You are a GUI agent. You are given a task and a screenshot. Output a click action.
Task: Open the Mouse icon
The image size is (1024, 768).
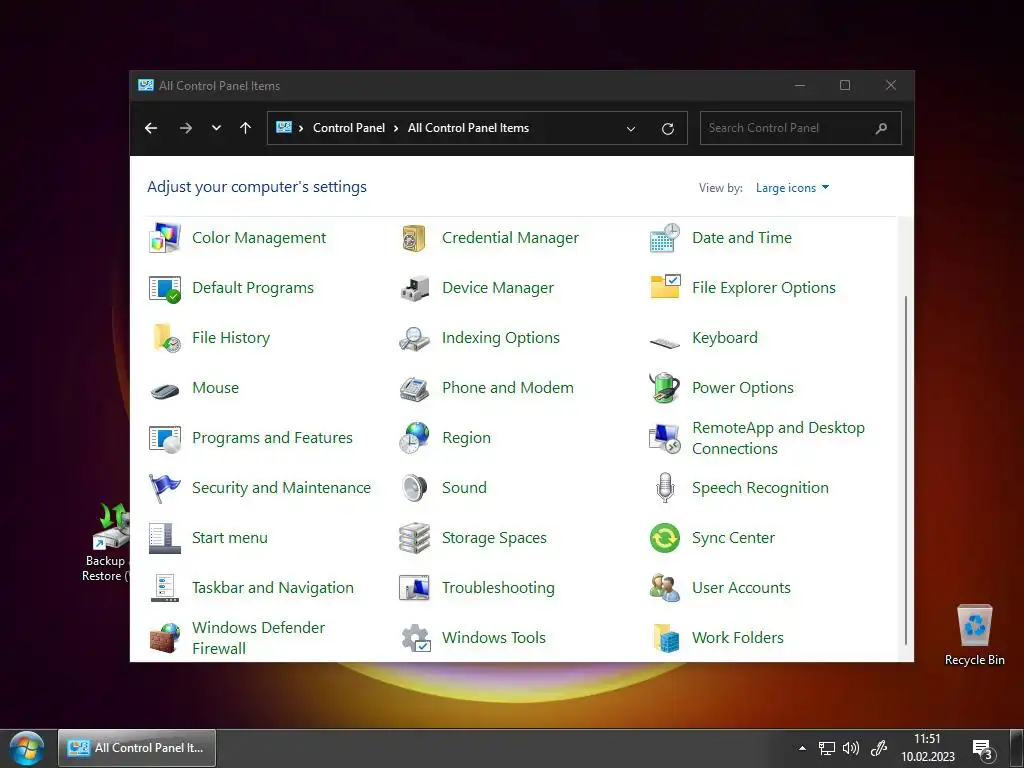165,391
